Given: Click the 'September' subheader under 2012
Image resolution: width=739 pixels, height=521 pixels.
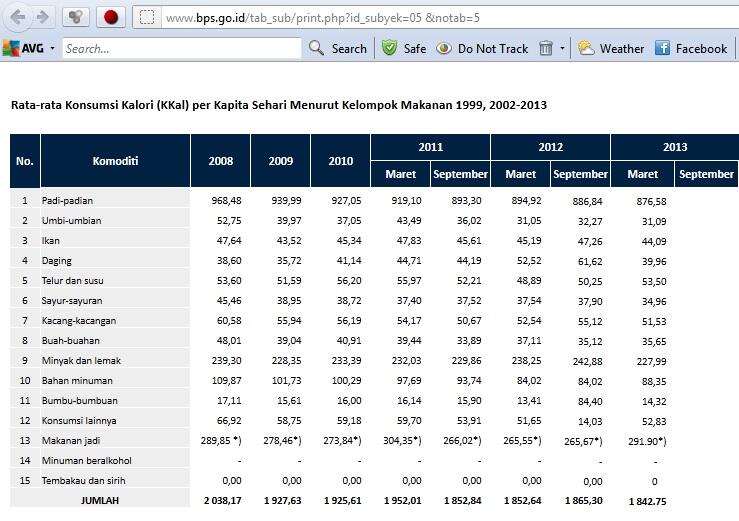Looking at the screenshot, I should [x=580, y=174].
